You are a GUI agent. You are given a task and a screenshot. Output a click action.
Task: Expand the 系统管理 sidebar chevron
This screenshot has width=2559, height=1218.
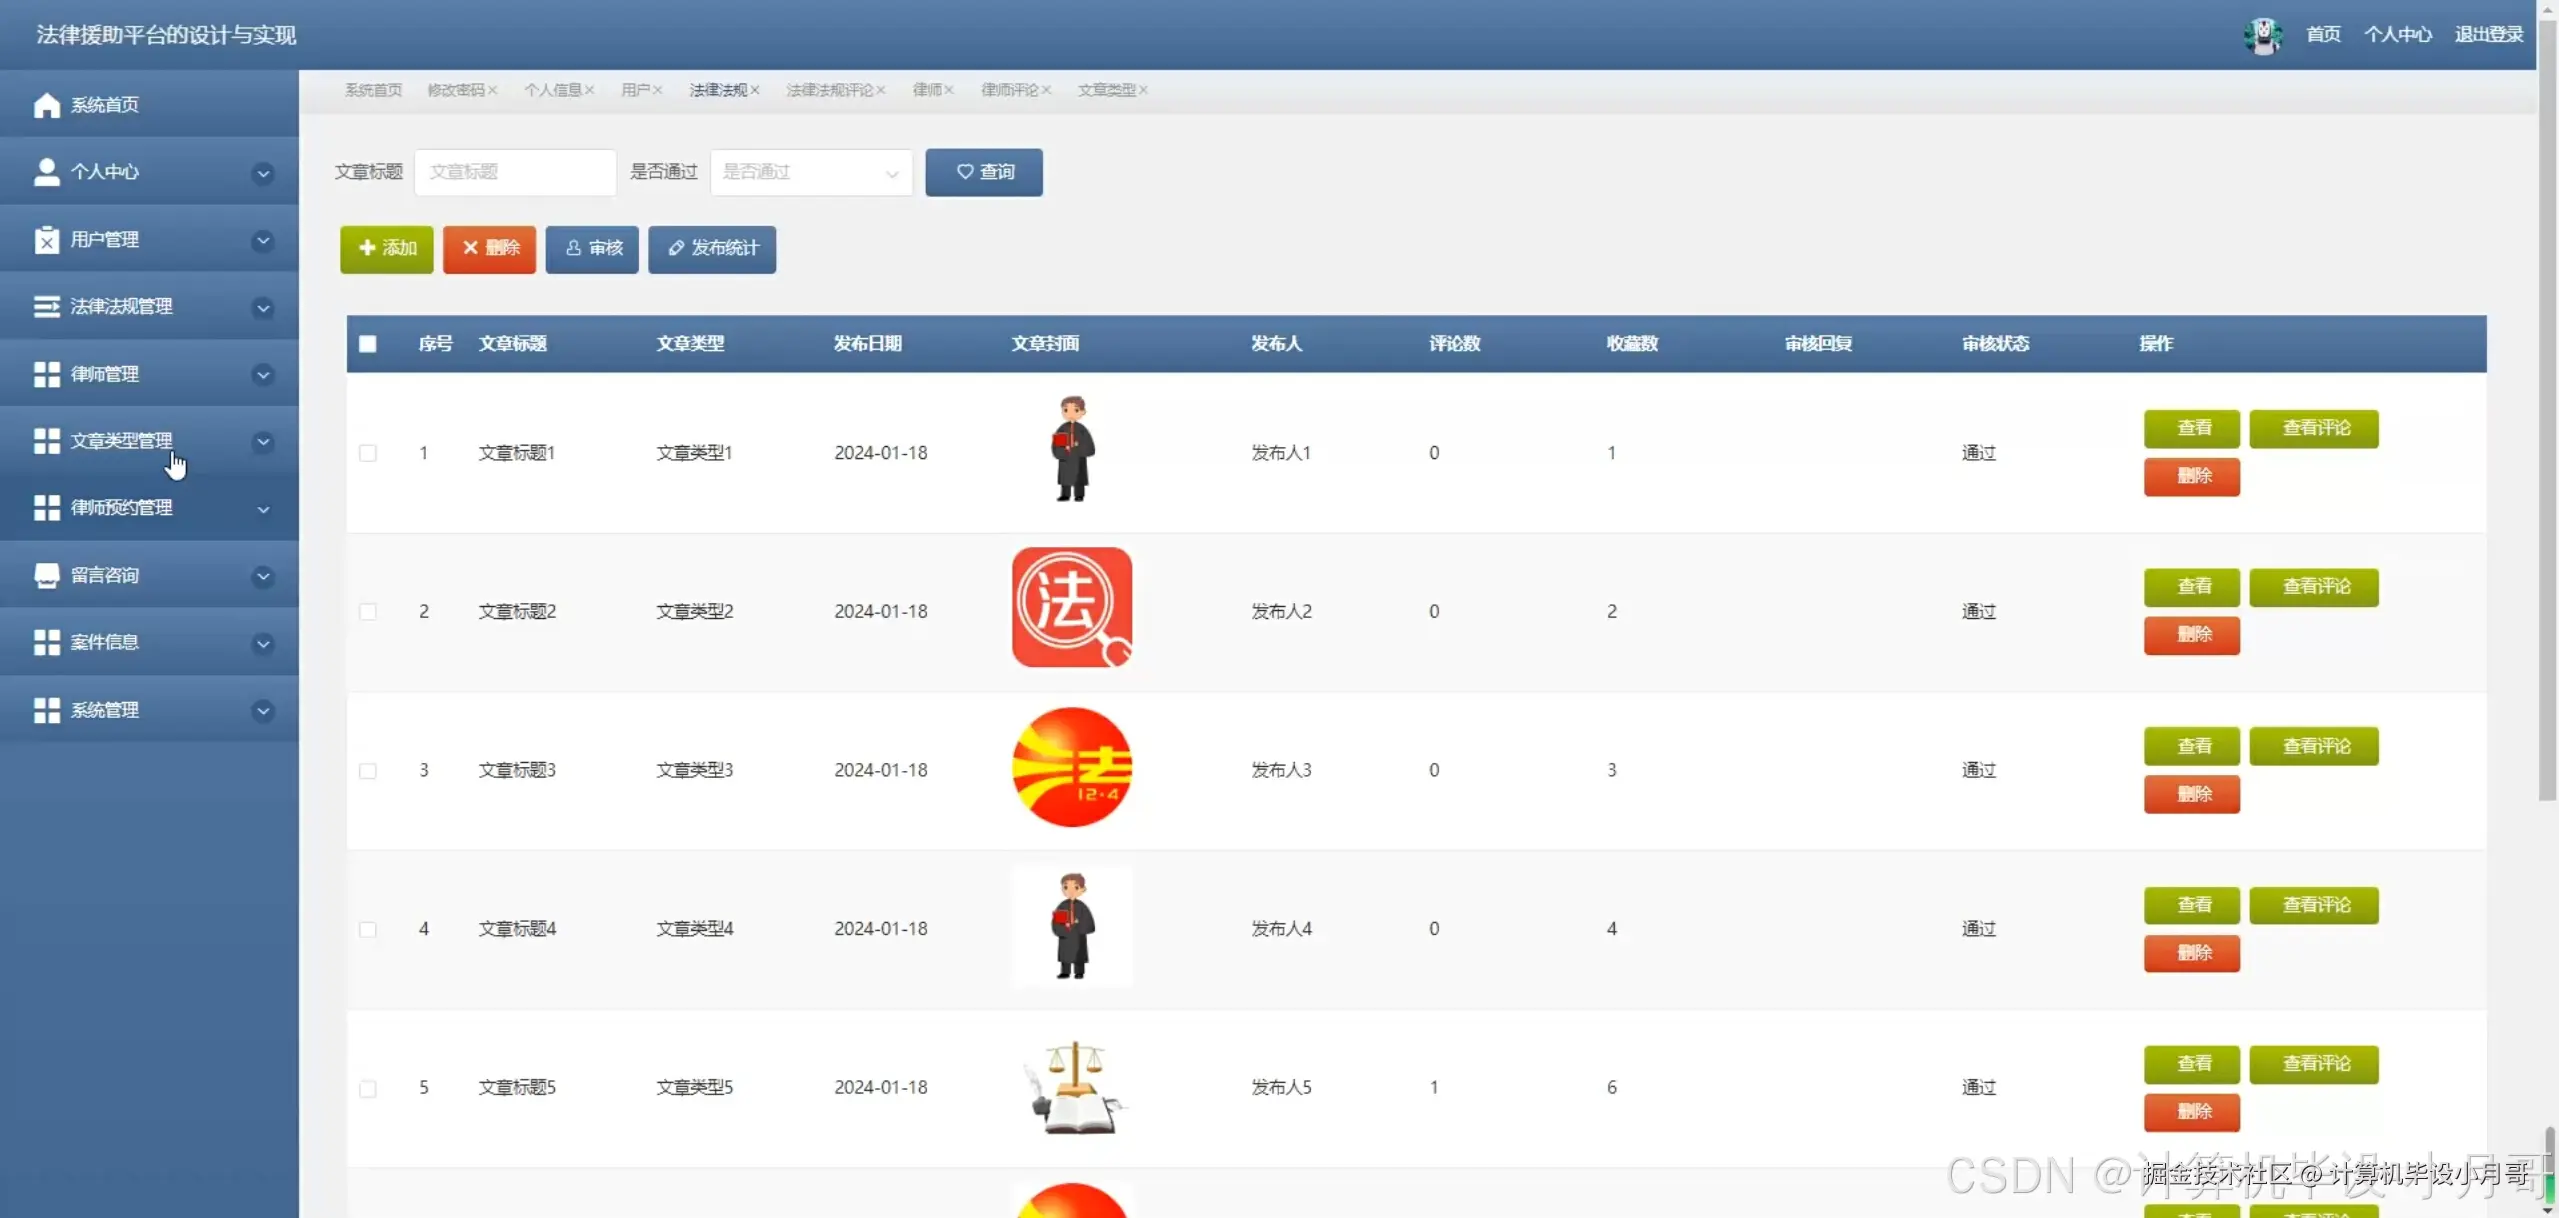point(263,711)
